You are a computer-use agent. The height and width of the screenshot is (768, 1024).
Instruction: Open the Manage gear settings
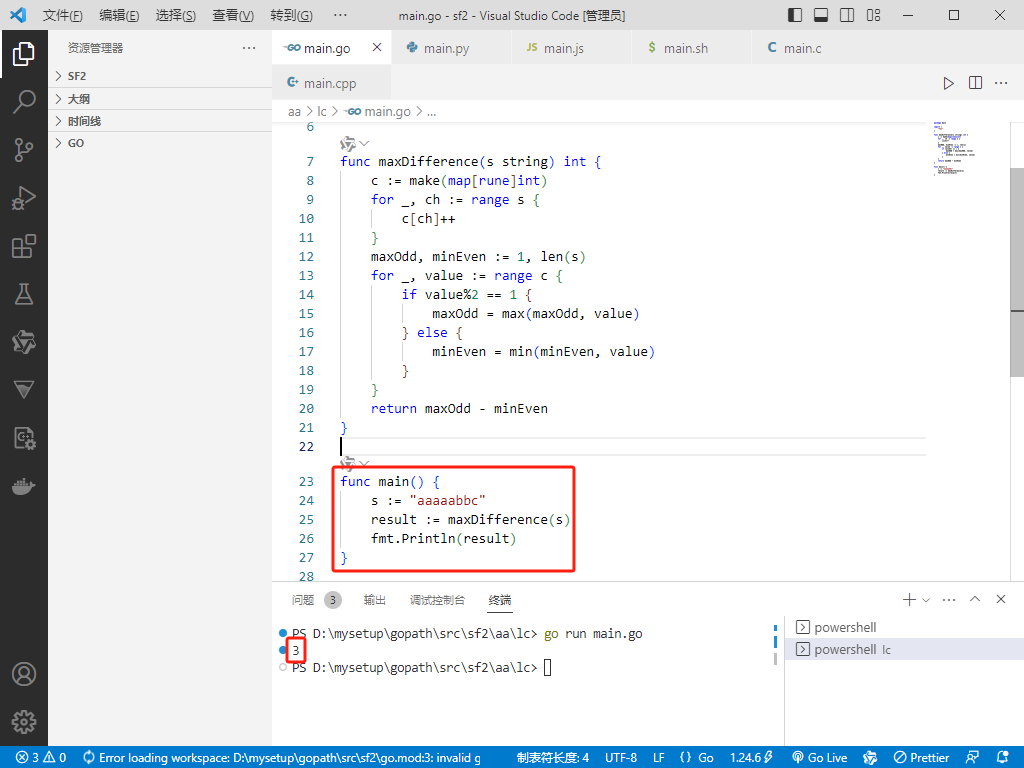(x=24, y=722)
